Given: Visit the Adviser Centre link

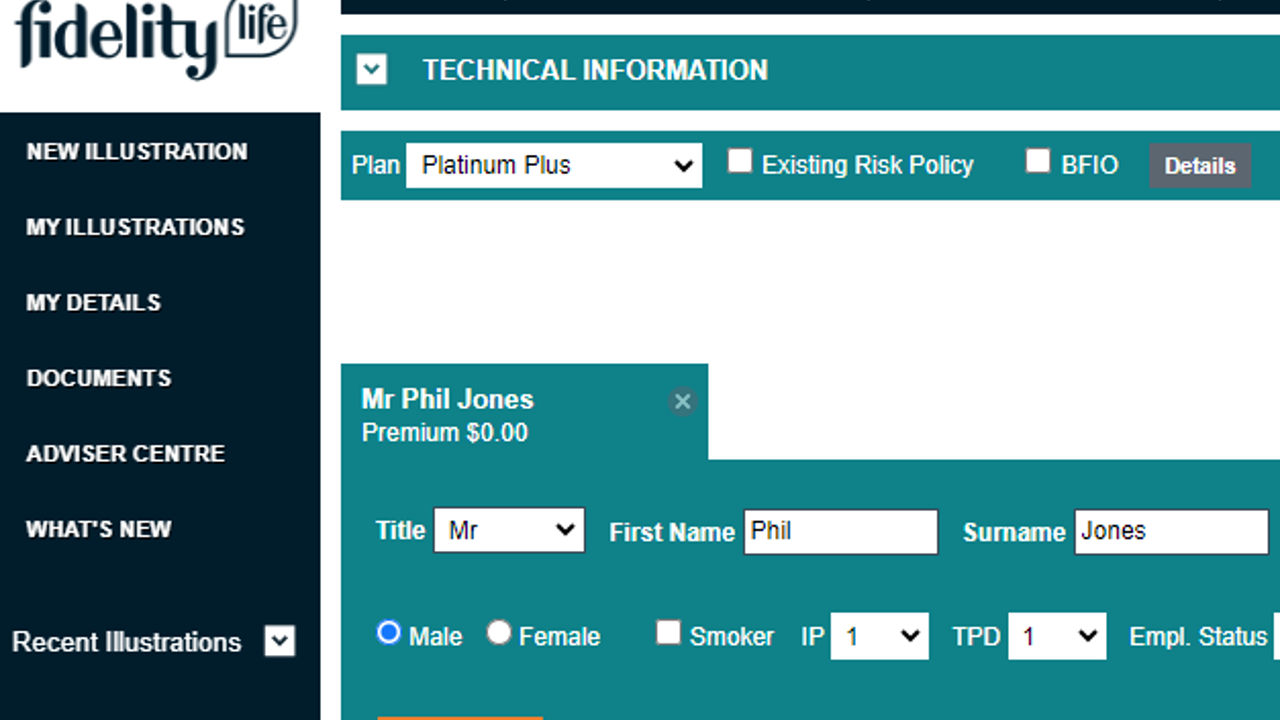Looking at the screenshot, I should pyautogui.click(x=125, y=453).
